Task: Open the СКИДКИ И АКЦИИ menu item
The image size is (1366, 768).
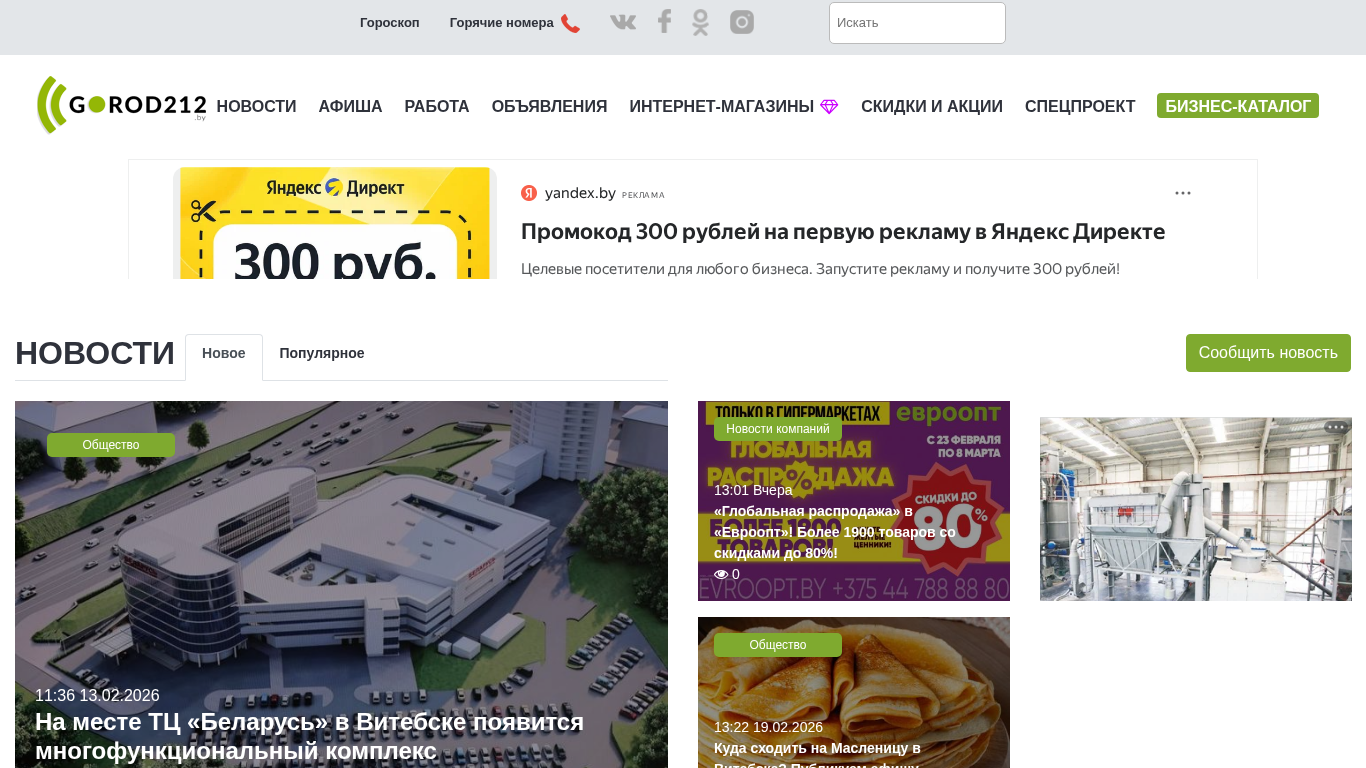Action: [932, 107]
